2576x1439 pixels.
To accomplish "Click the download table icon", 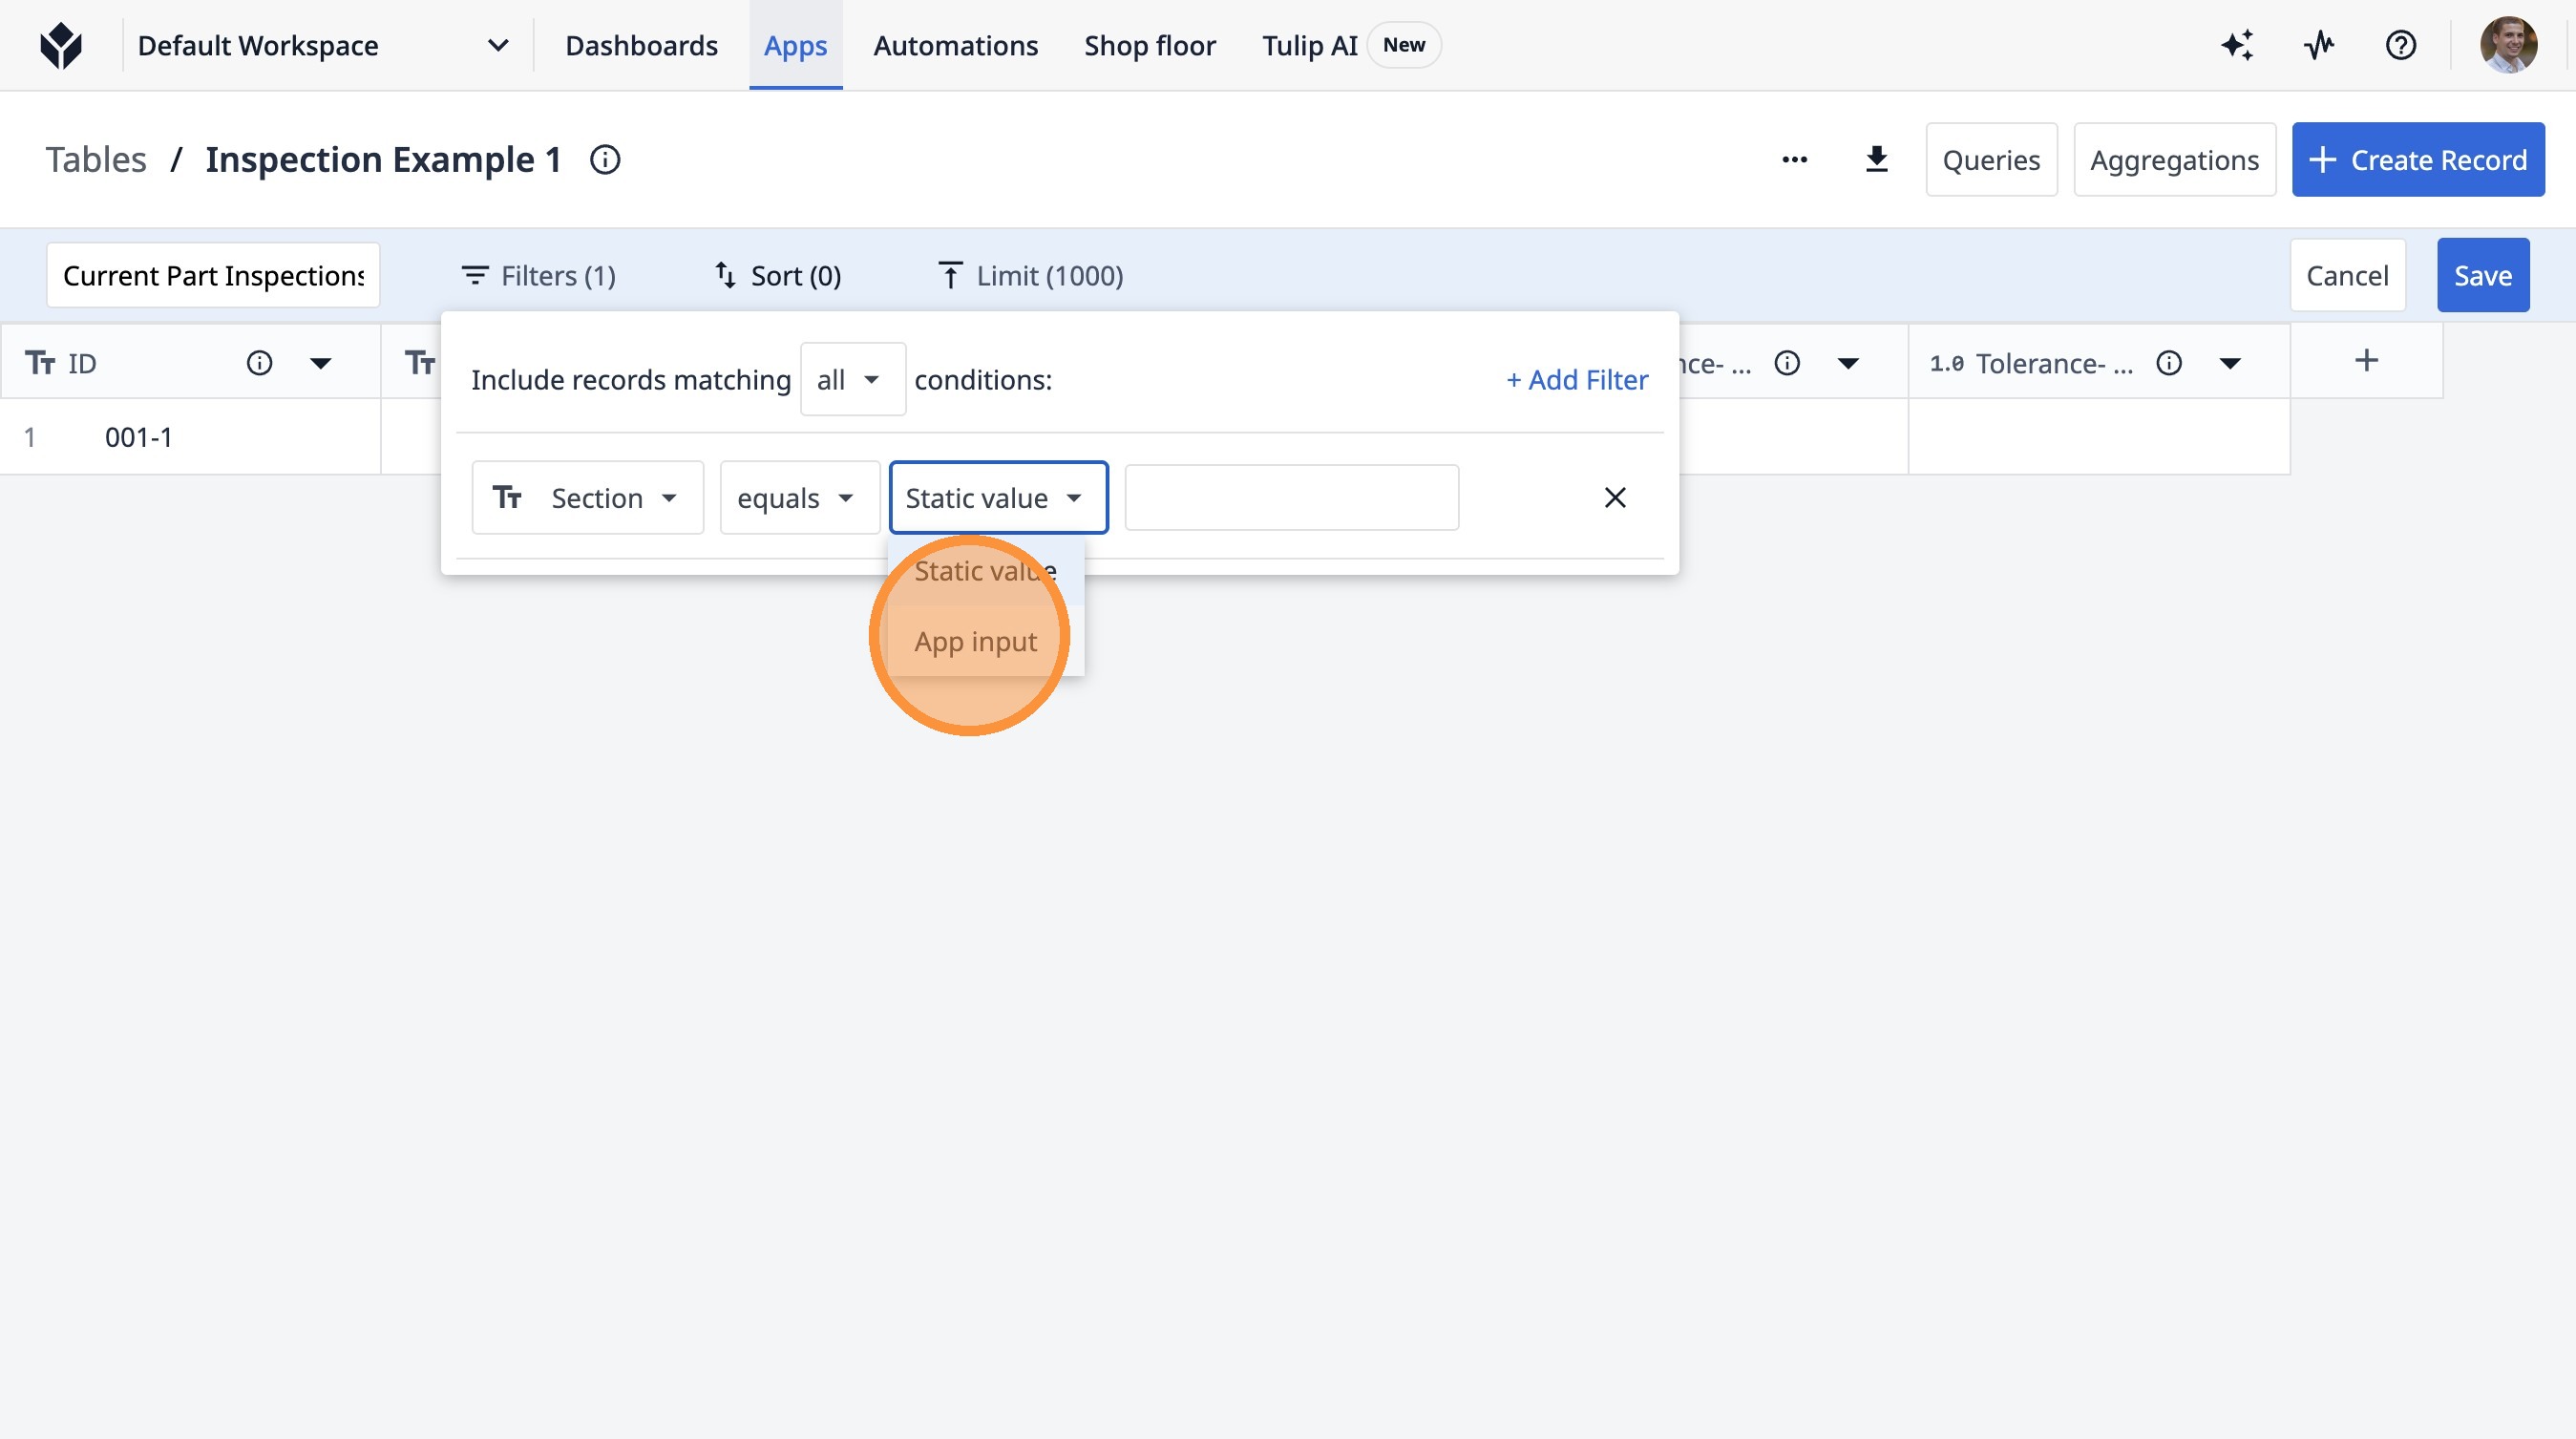I will click(x=1876, y=160).
